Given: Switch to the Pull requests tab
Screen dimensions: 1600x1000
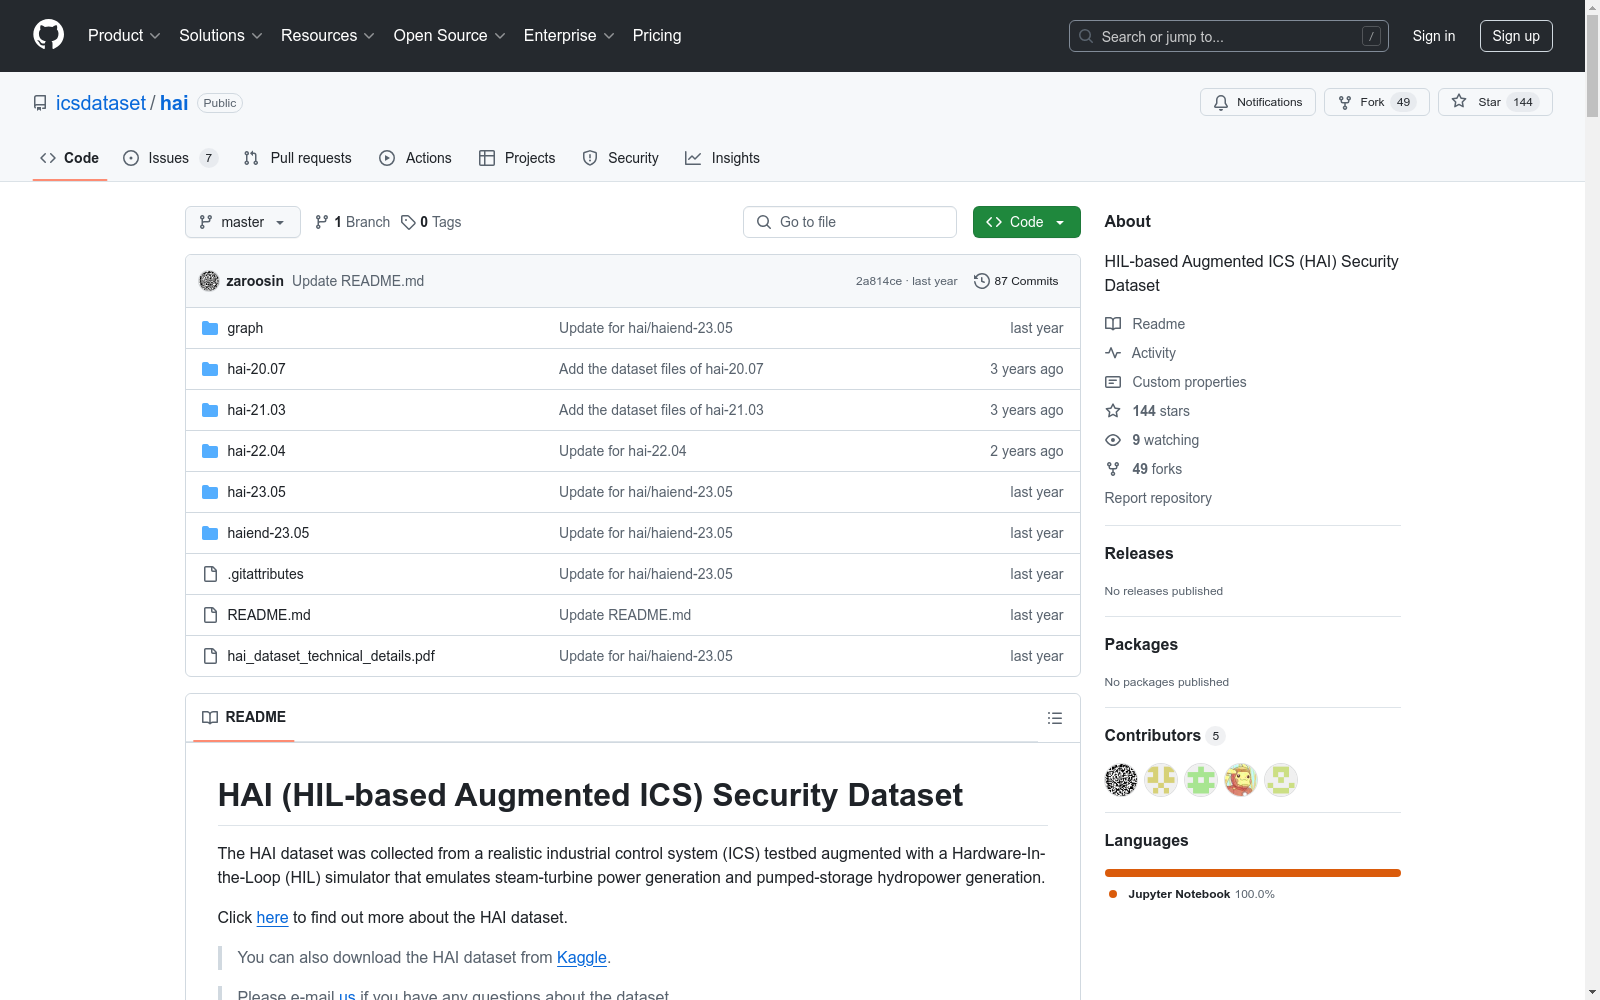Looking at the screenshot, I should click(x=297, y=158).
